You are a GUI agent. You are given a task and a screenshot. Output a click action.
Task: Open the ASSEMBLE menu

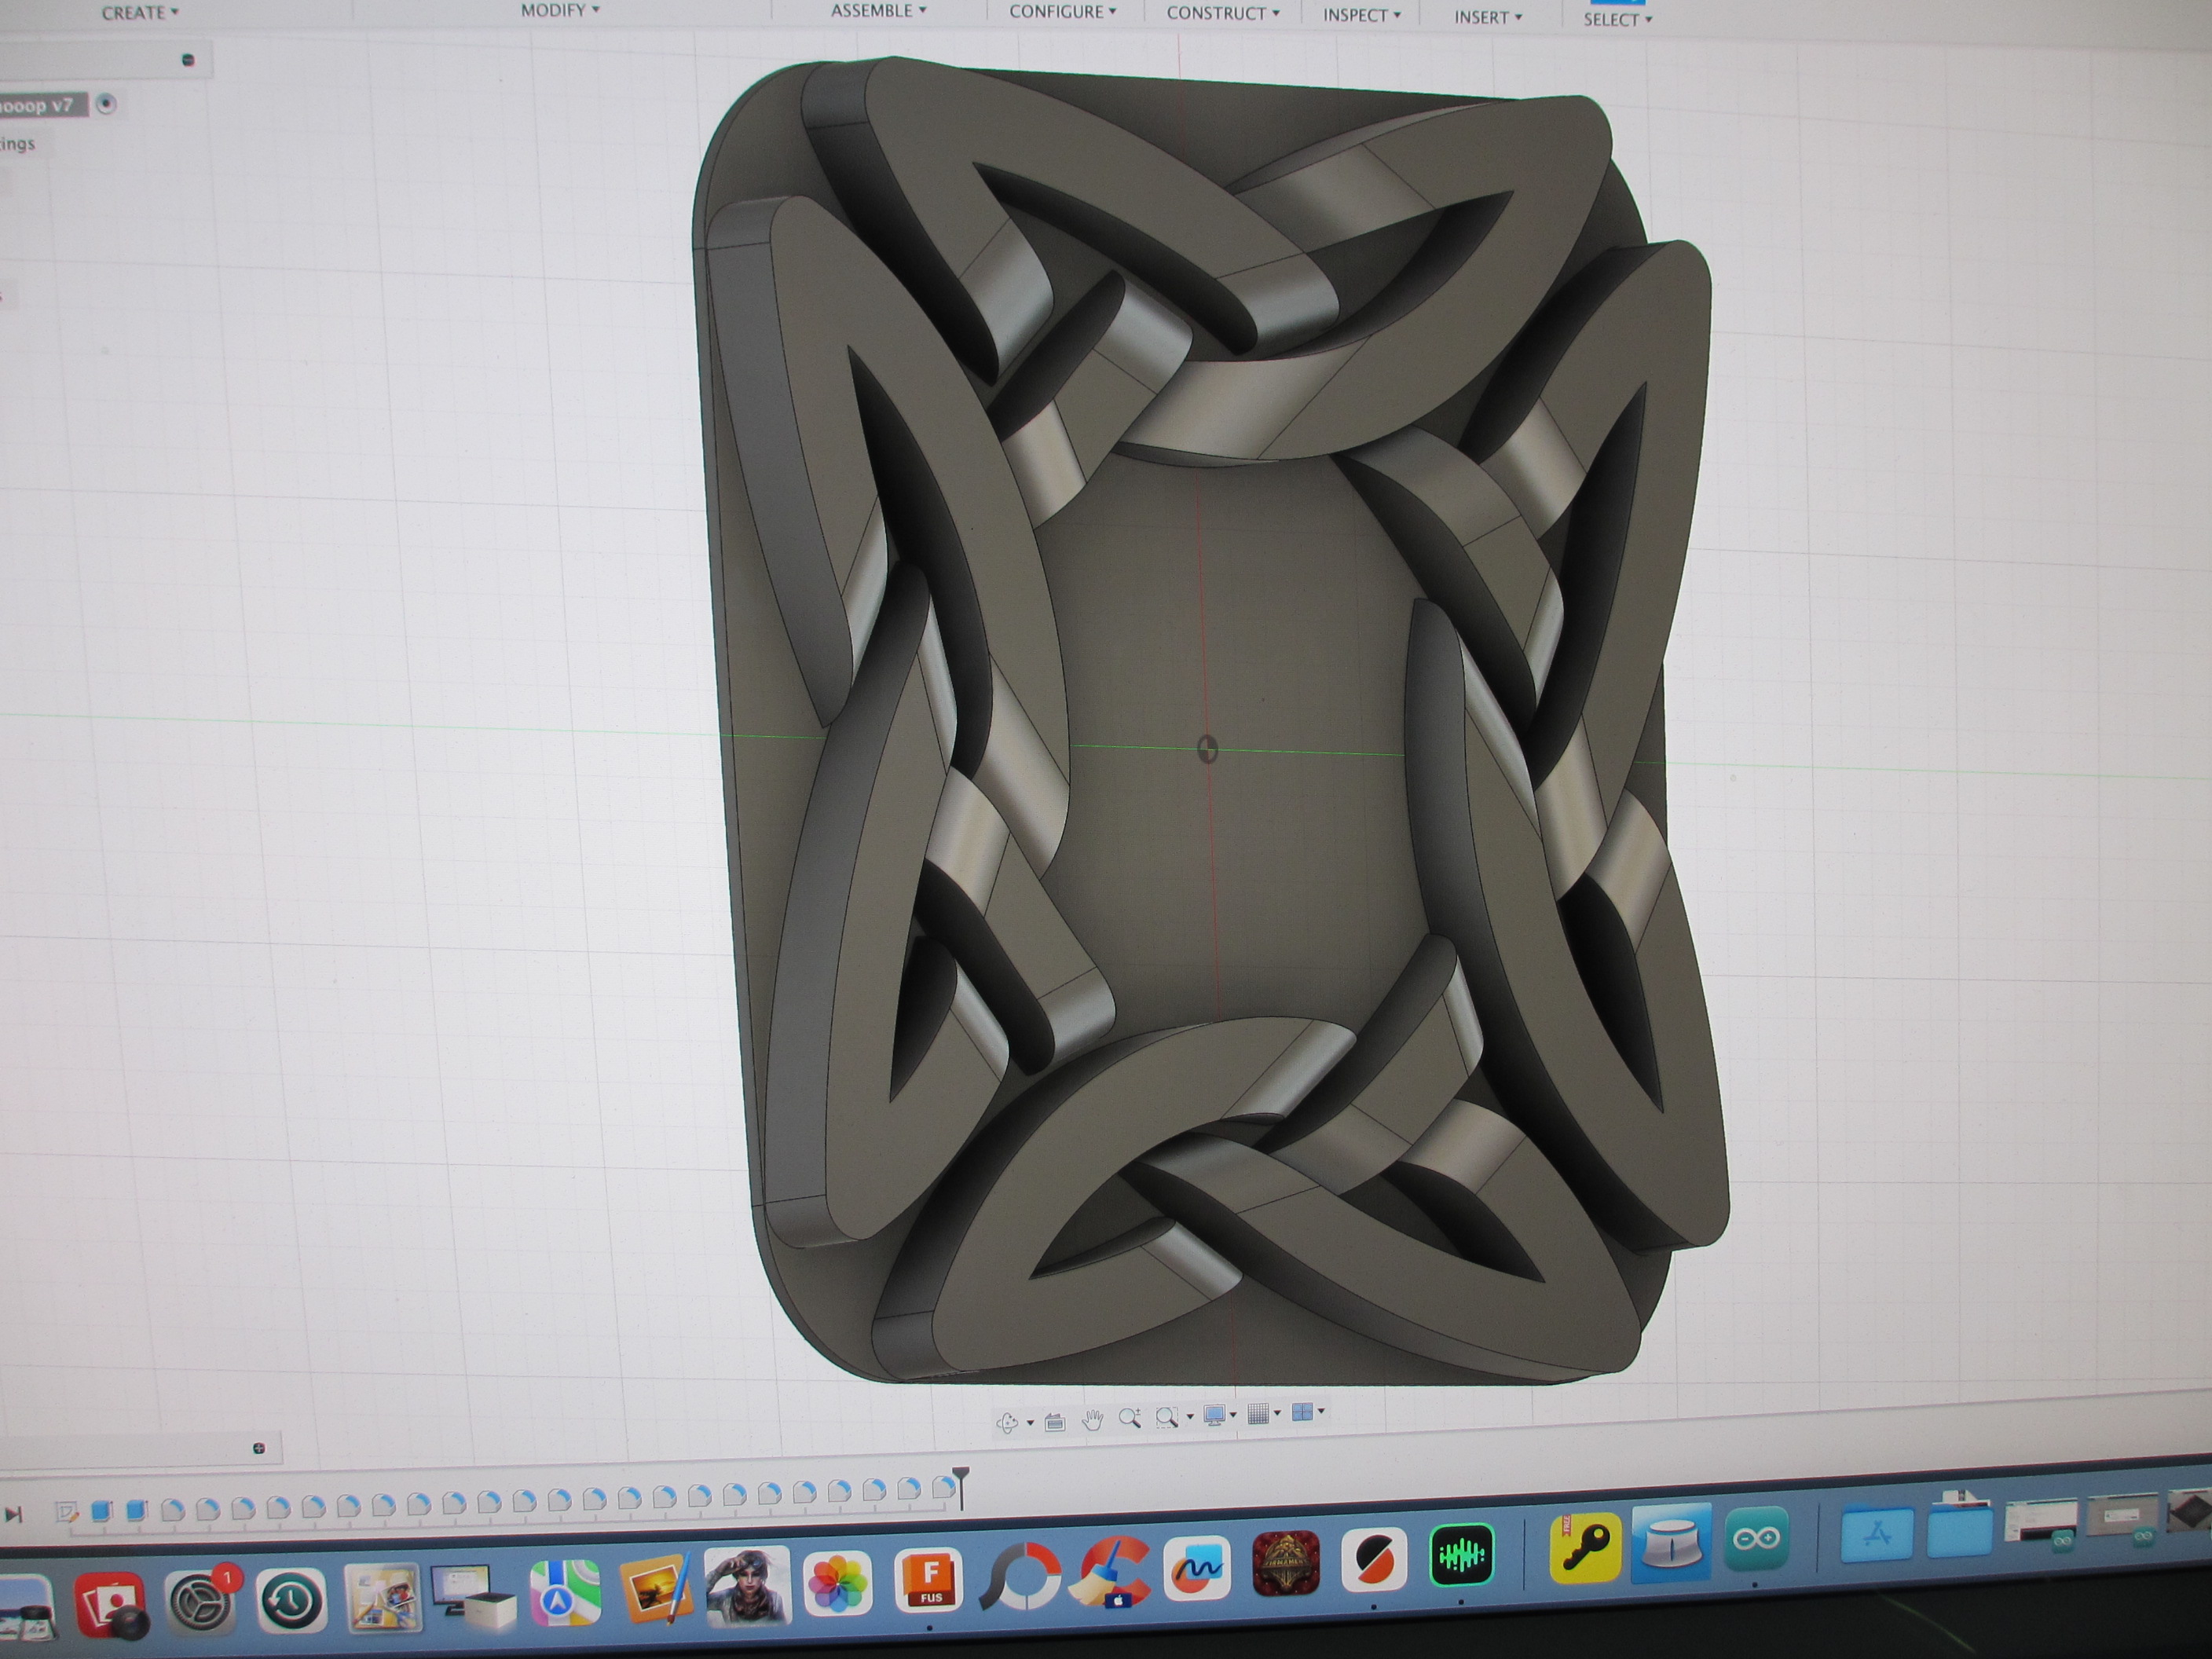879,11
